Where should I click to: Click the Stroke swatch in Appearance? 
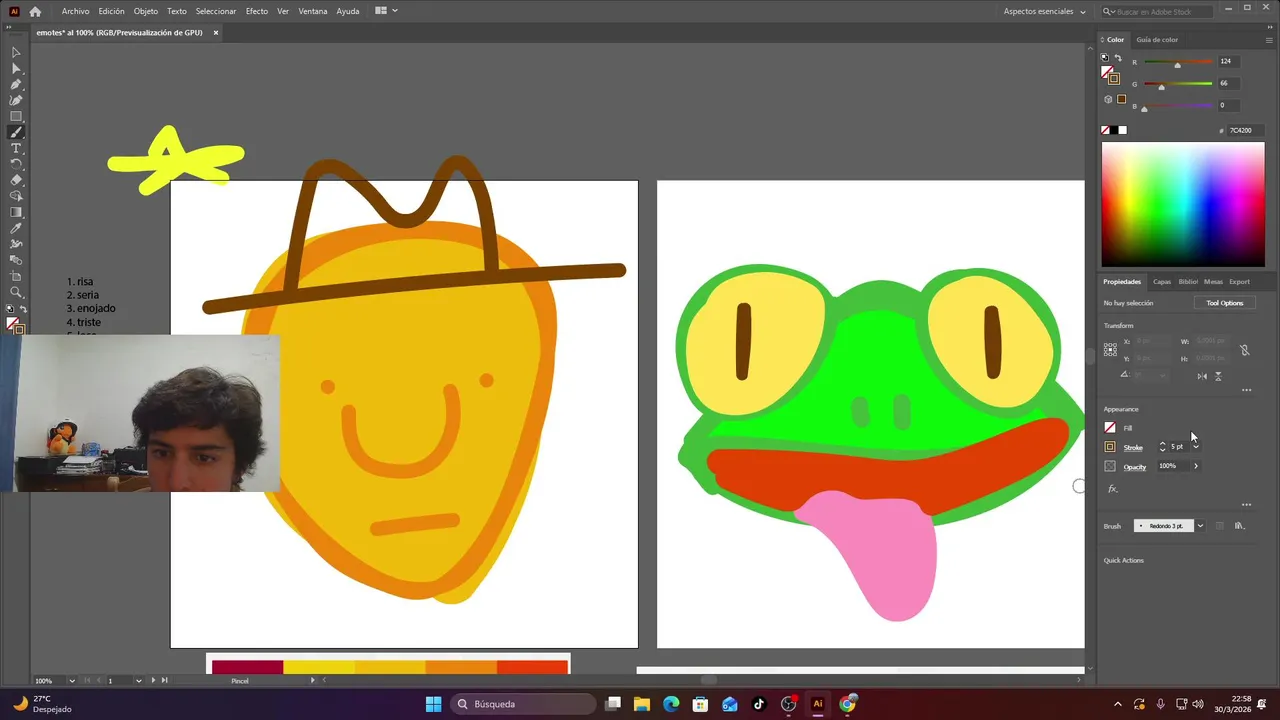(x=1110, y=447)
